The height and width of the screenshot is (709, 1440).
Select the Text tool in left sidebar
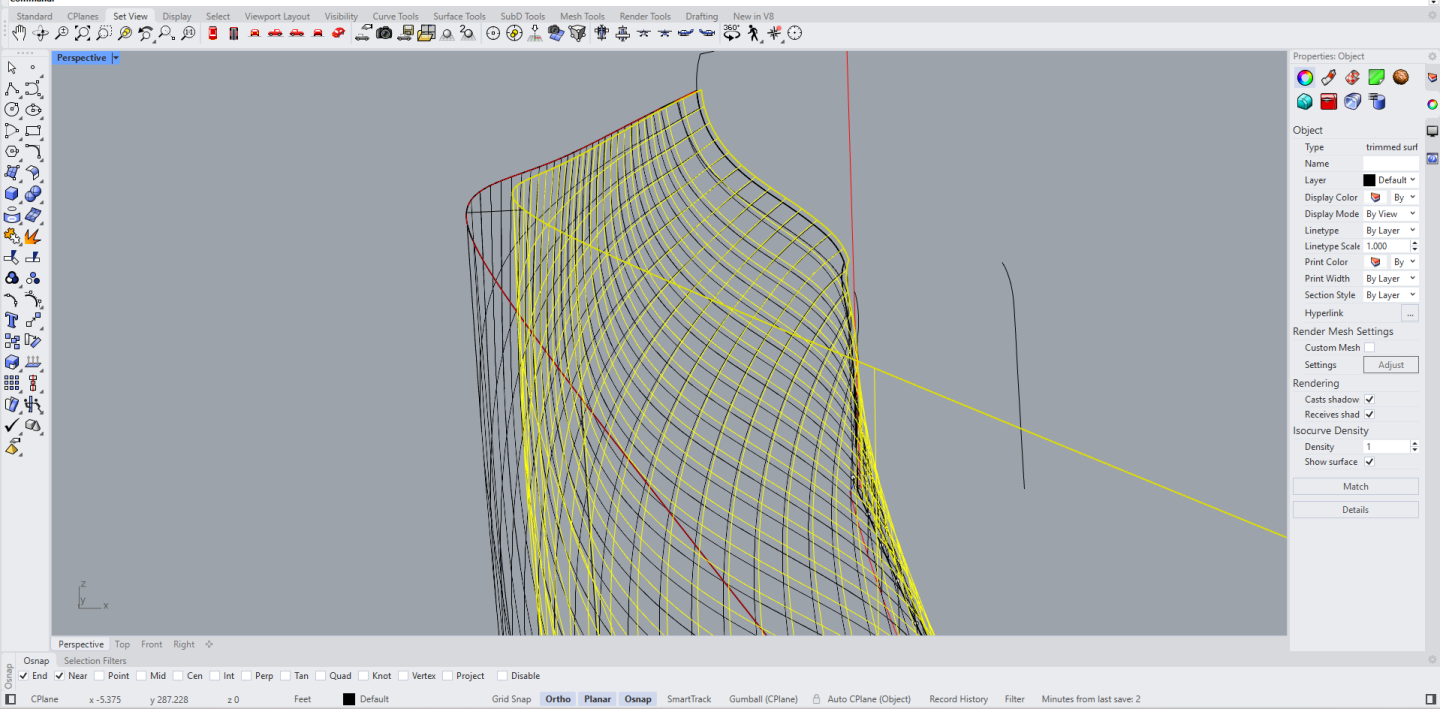(12, 320)
